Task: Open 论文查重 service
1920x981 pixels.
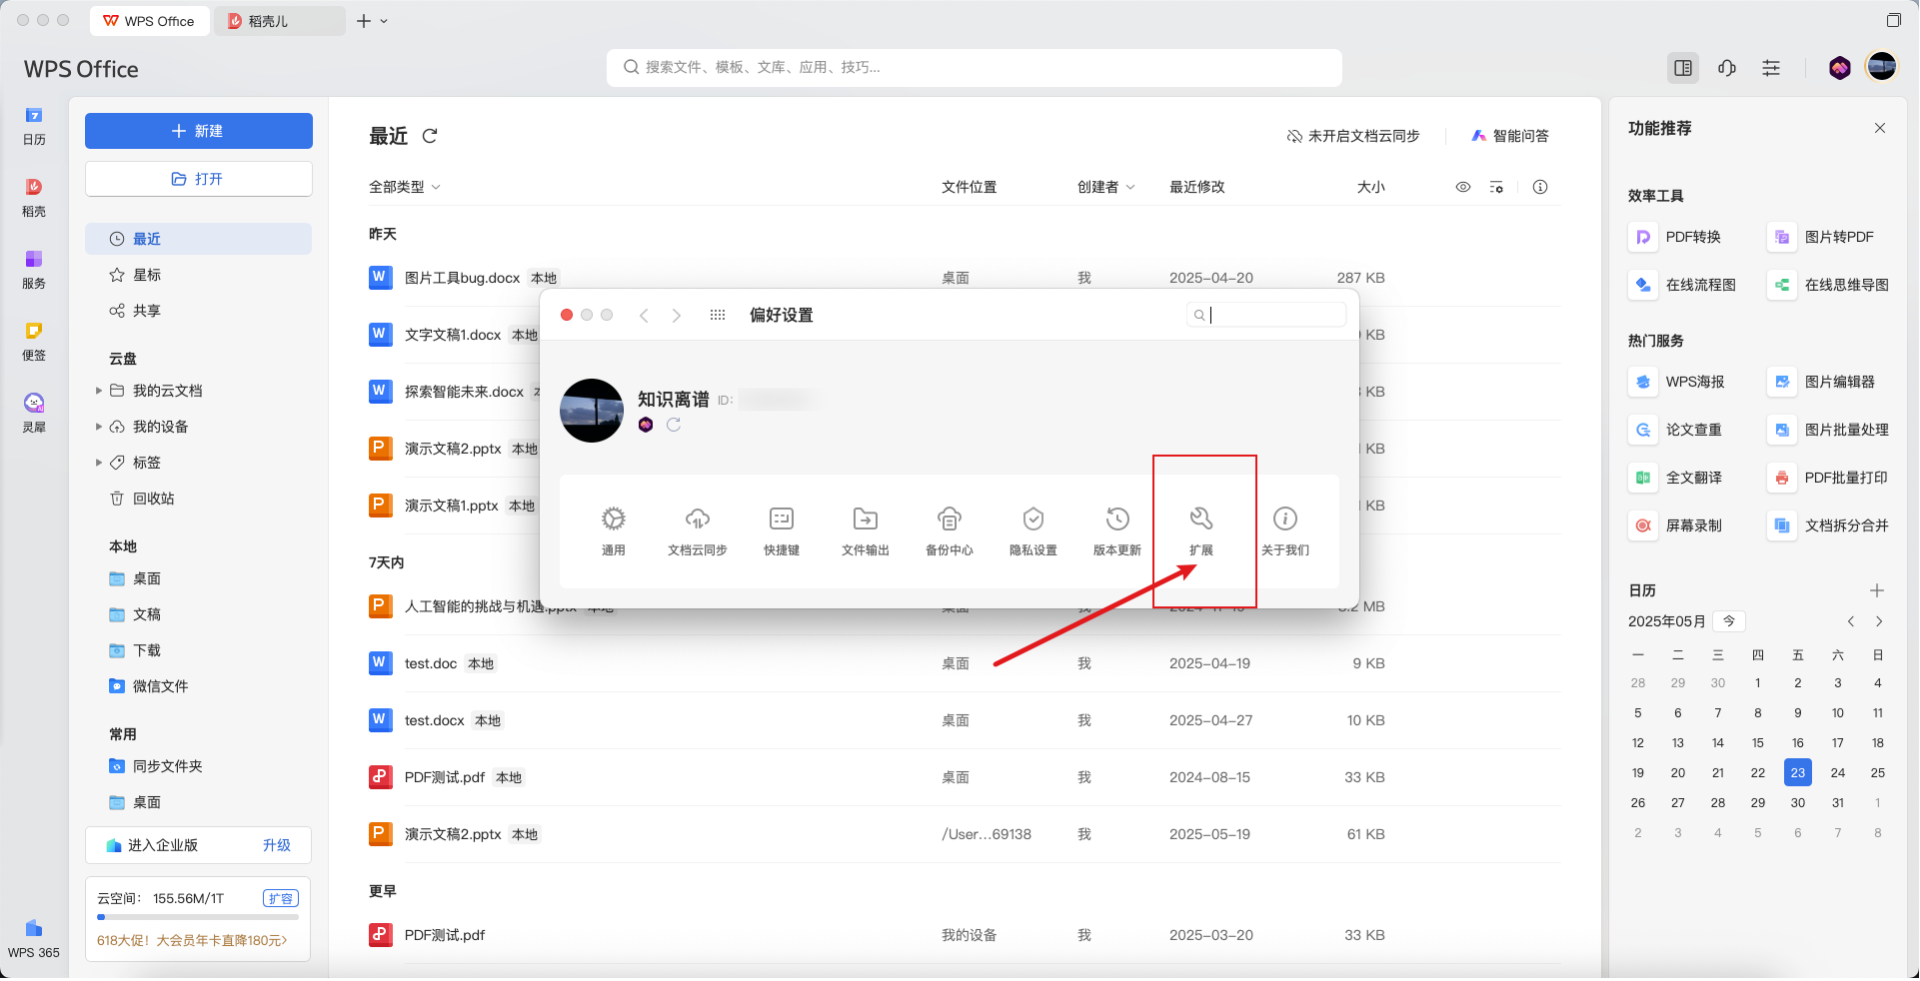Action: (x=1676, y=429)
